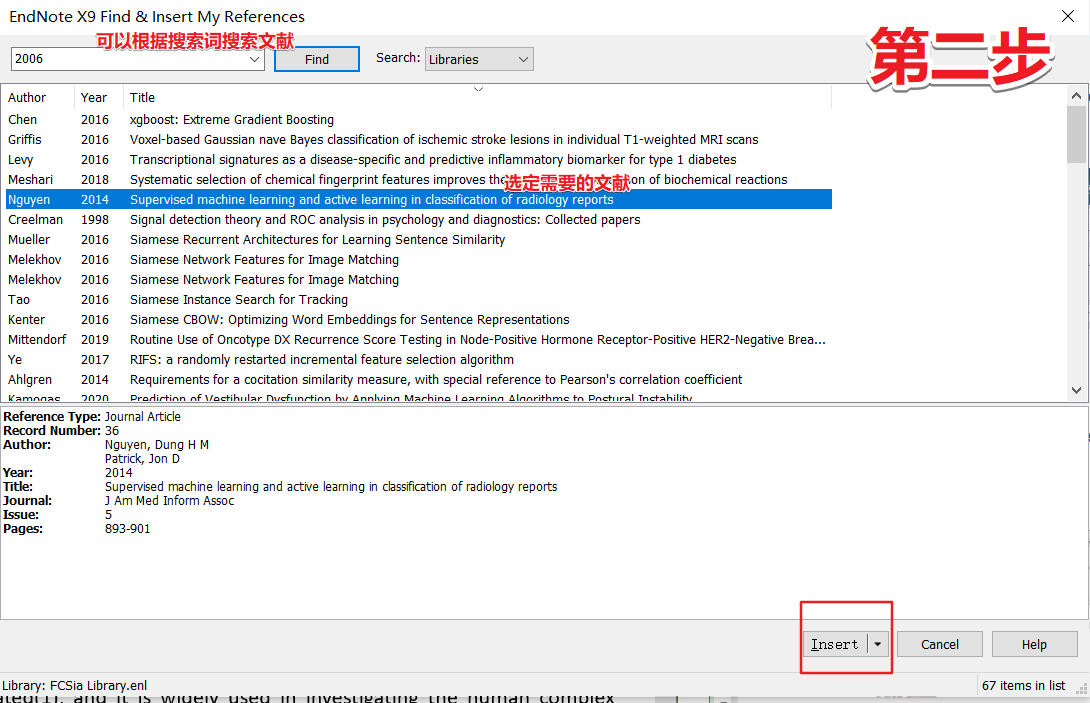This screenshot has height=703, width=1090.
Task: Click scrollbar up arrow in reference list
Action: tap(1076, 96)
